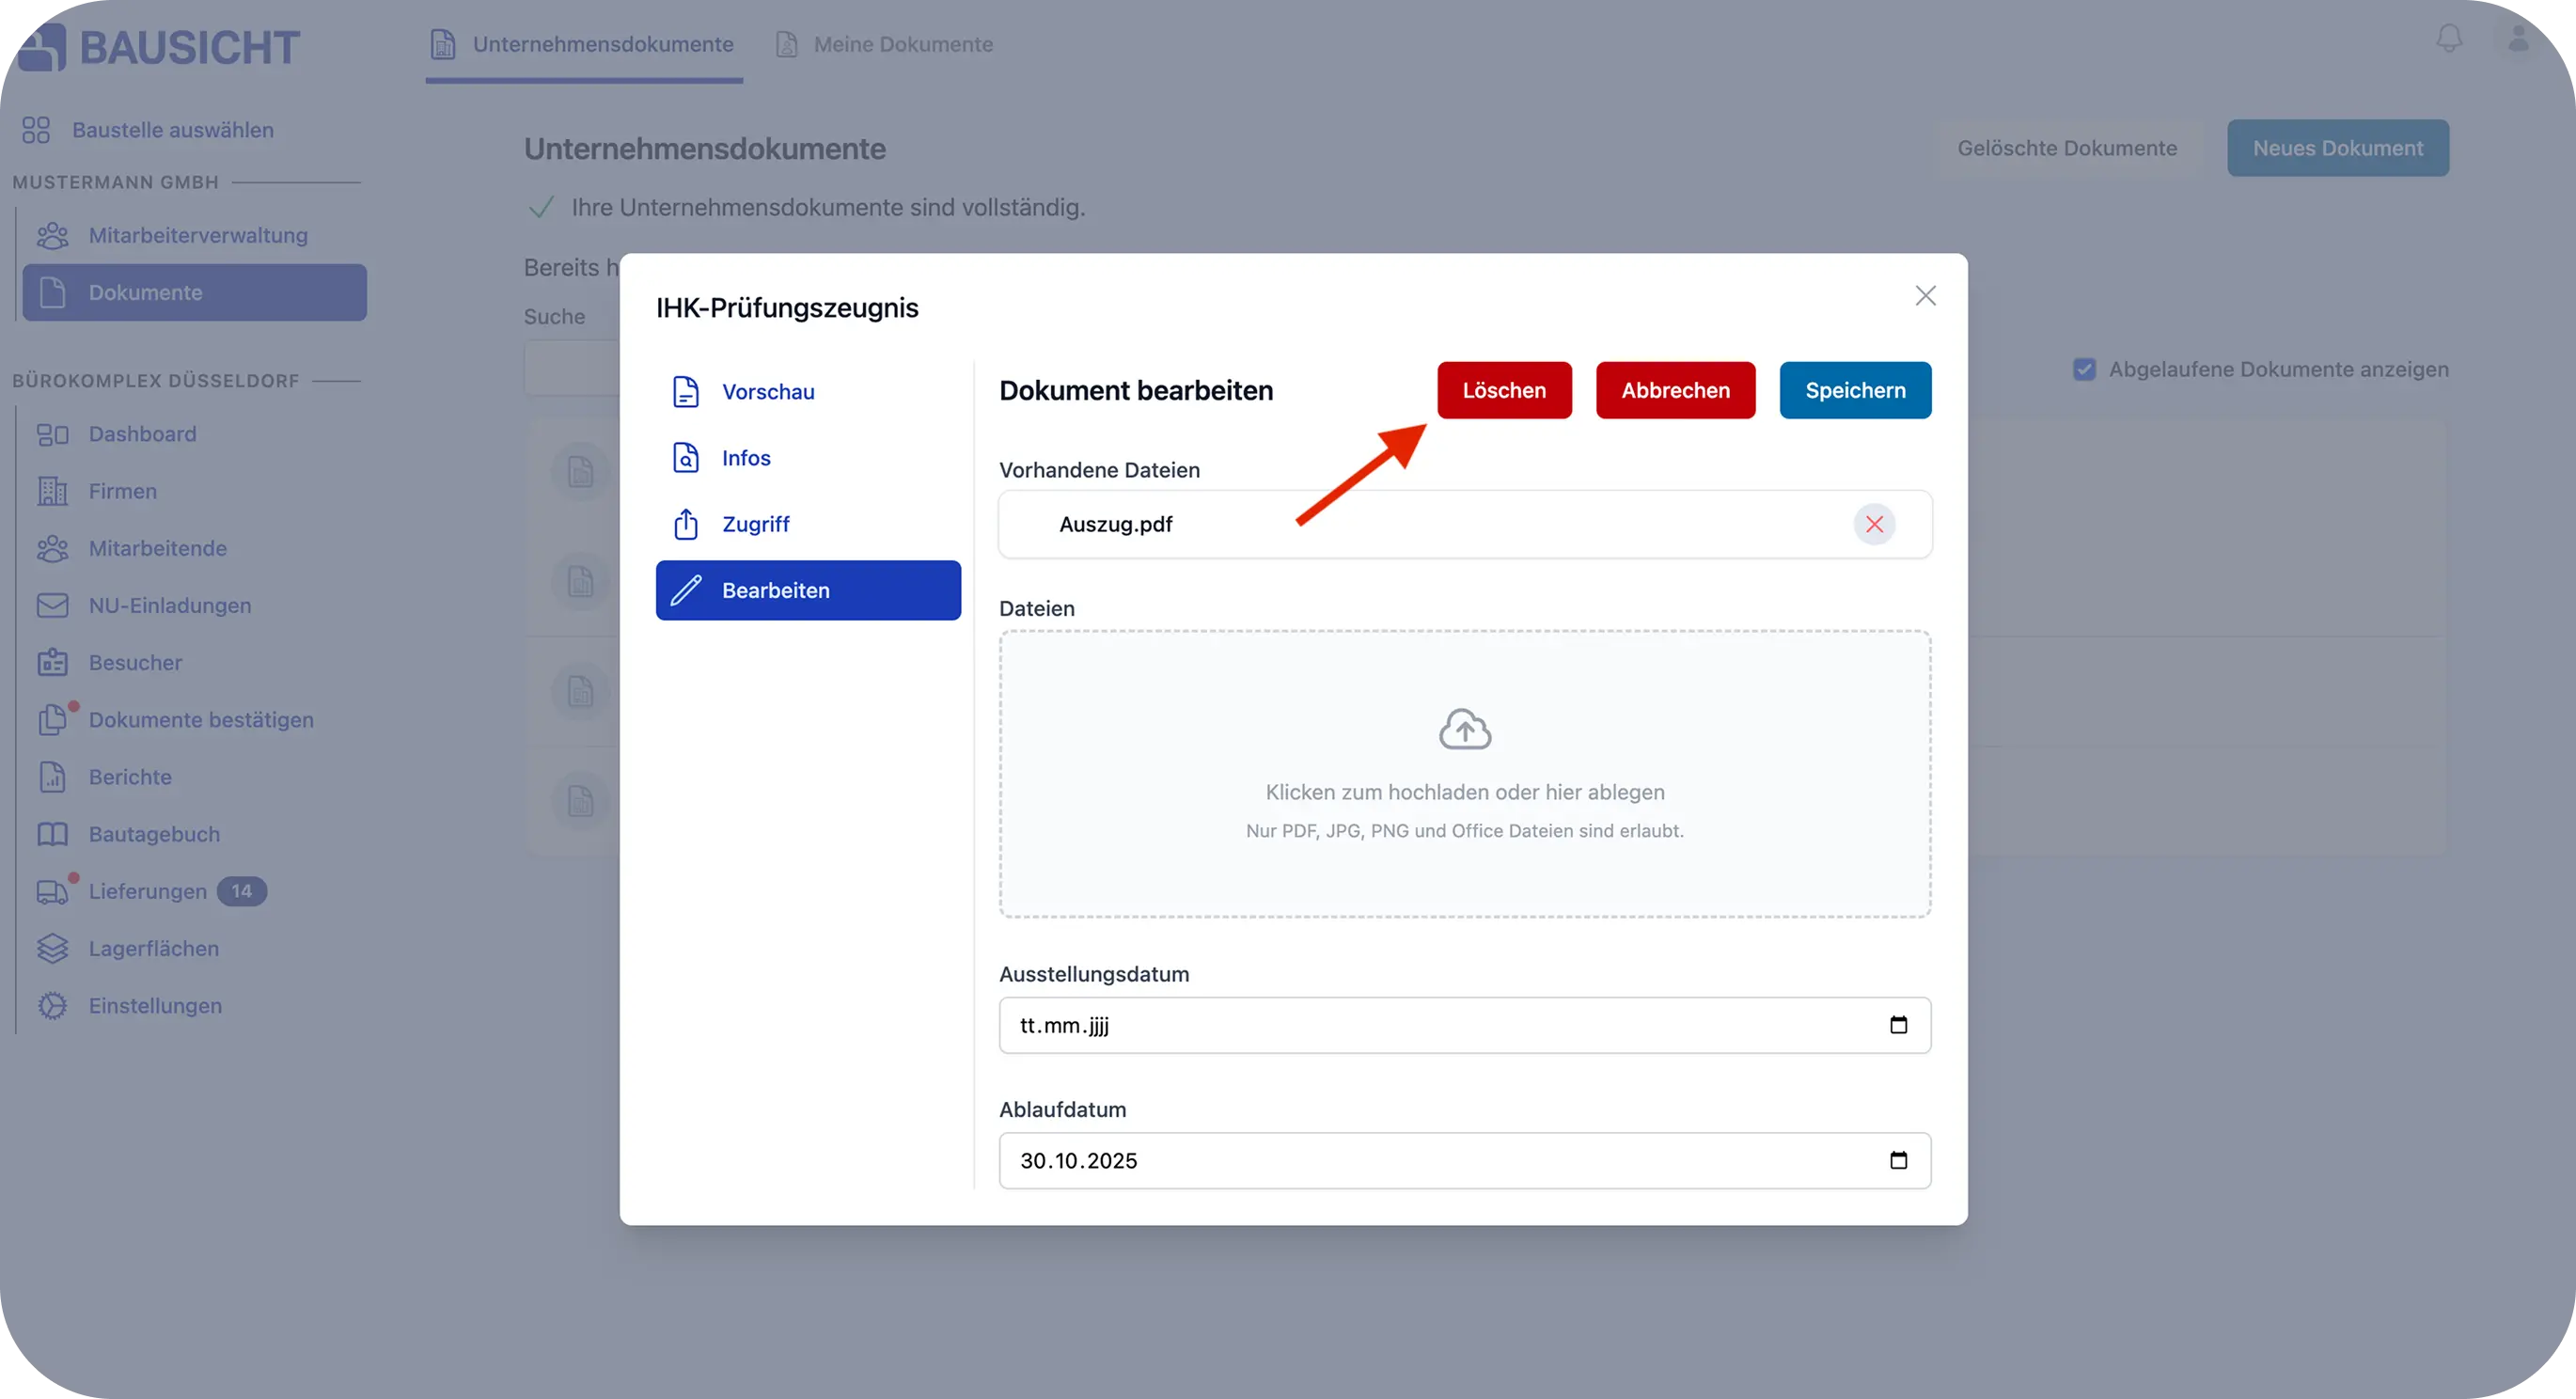Click the Meine Dokumente tab icon
The width and height of the screenshot is (2576, 1399).
(x=787, y=44)
